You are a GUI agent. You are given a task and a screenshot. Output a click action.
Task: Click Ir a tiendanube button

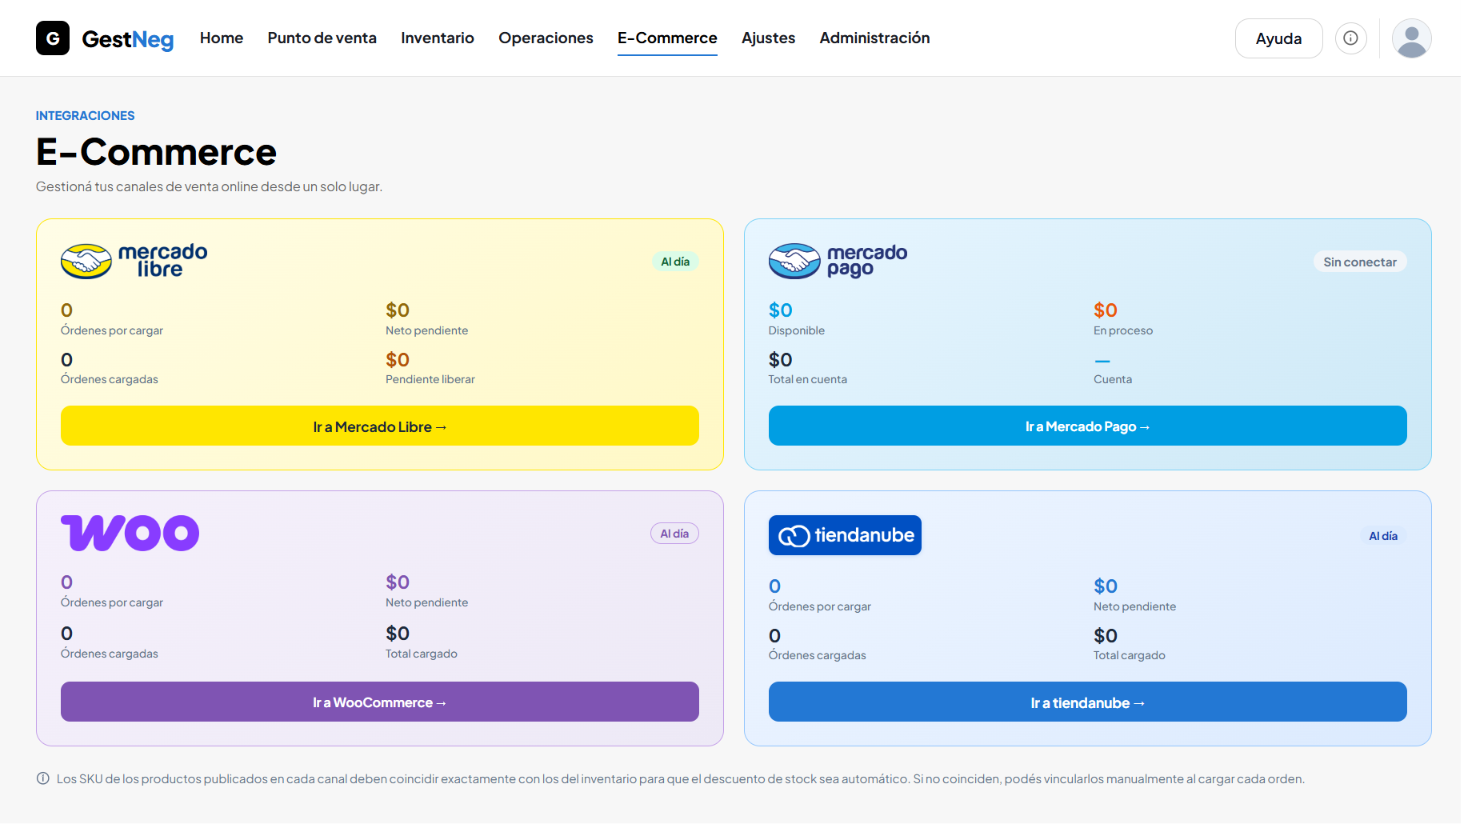point(1088,702)
